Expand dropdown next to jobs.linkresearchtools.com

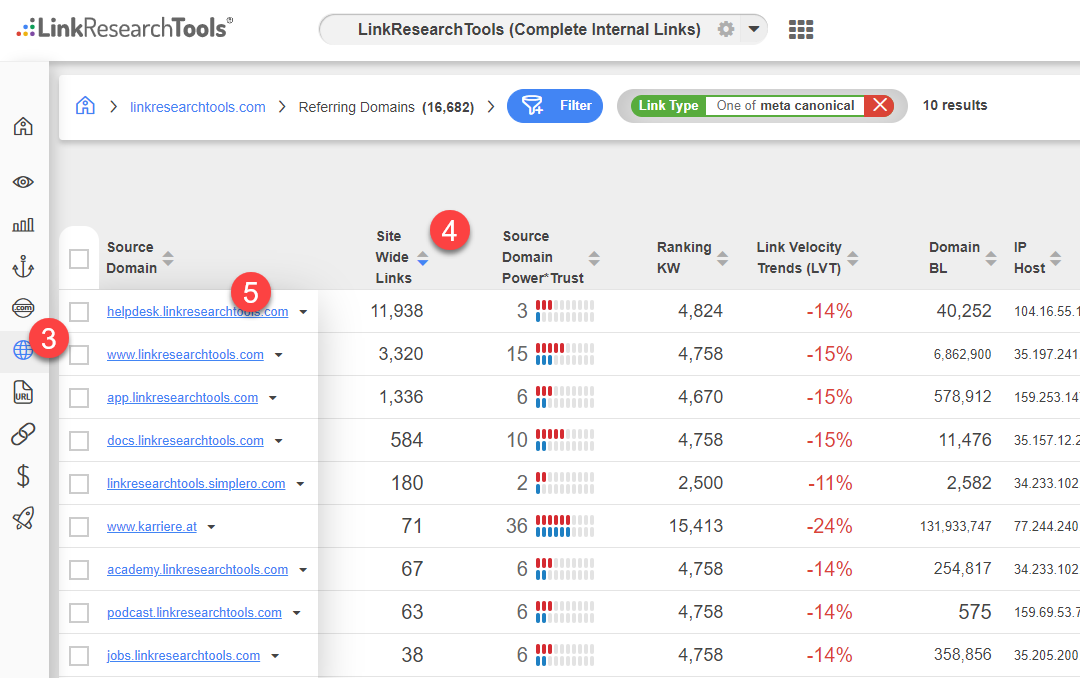[x=275, y=656]
